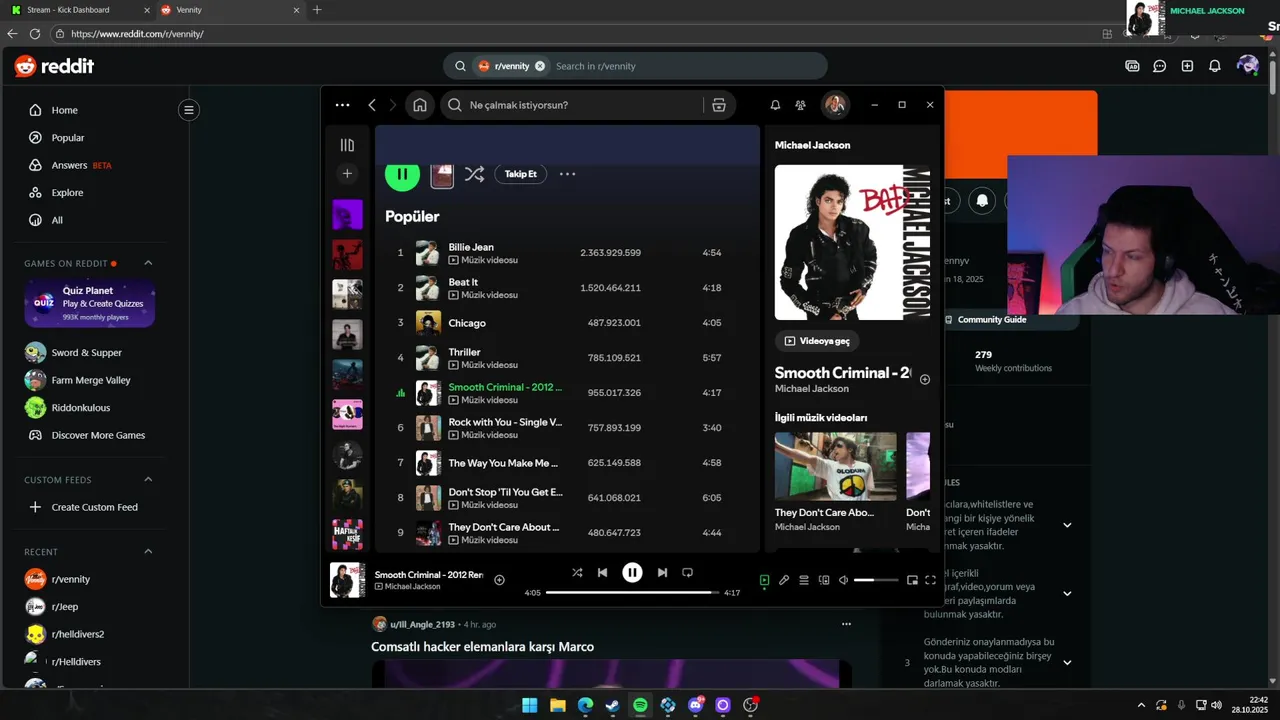Screen dimensions: 1280x720
Task: Toggle the Now Playing view panel
Action: pos(764,580)
